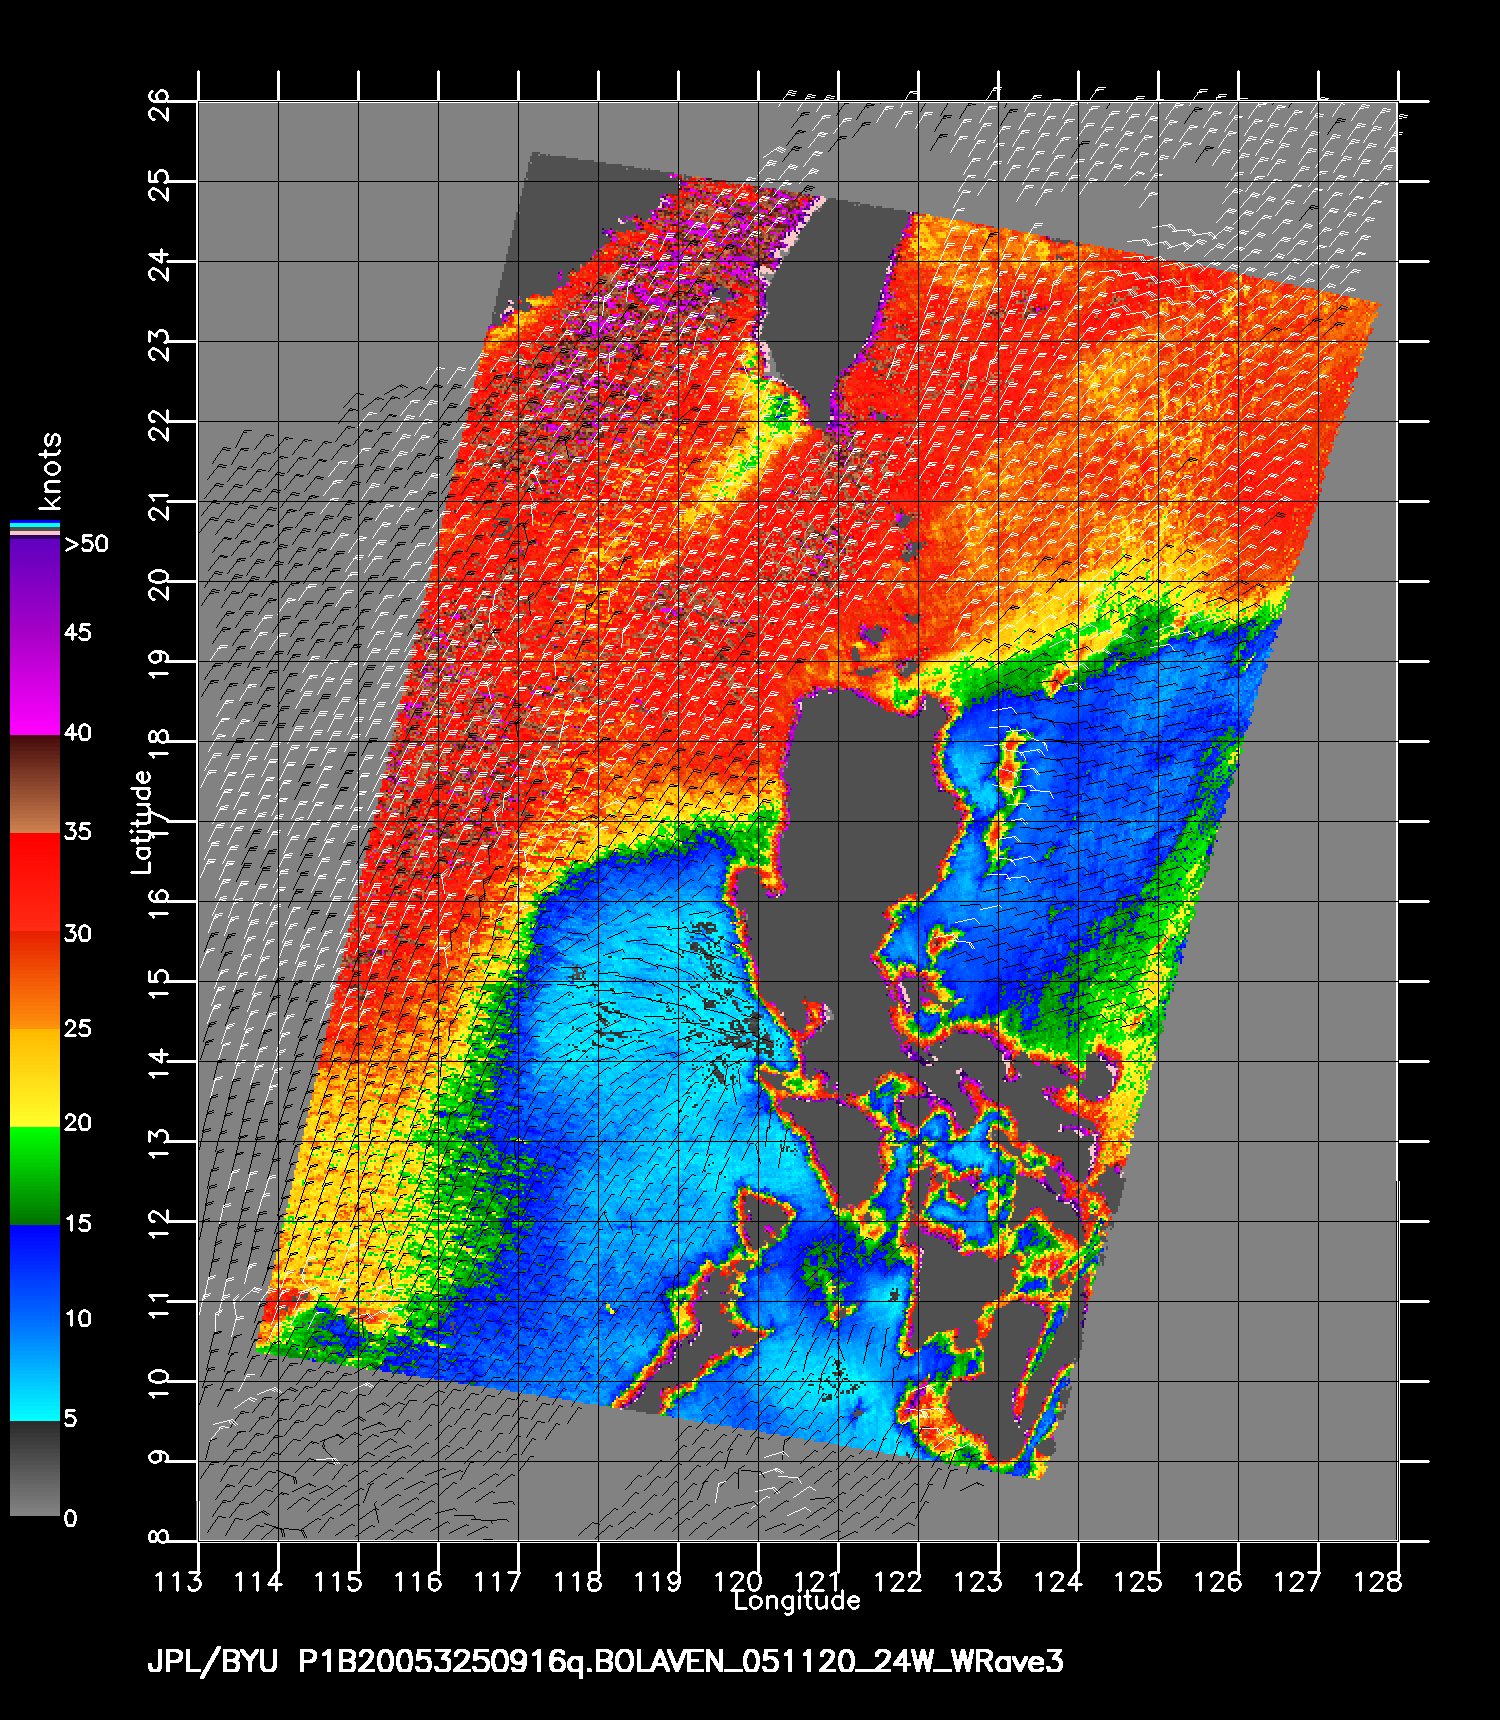
Task: Click the '35' value on the color scale
Action: coord(78,832)
